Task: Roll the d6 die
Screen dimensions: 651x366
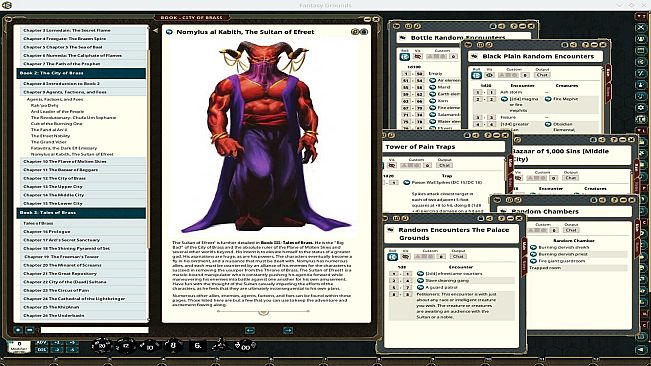Action: coord(198,345)
